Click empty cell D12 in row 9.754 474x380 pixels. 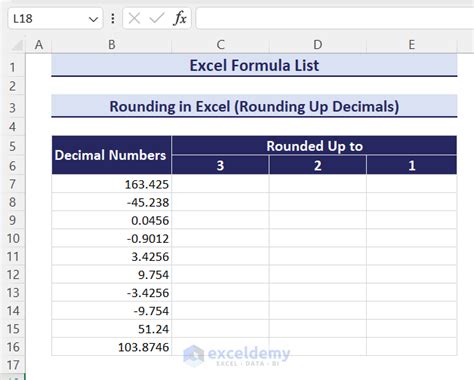pos(318,274)
